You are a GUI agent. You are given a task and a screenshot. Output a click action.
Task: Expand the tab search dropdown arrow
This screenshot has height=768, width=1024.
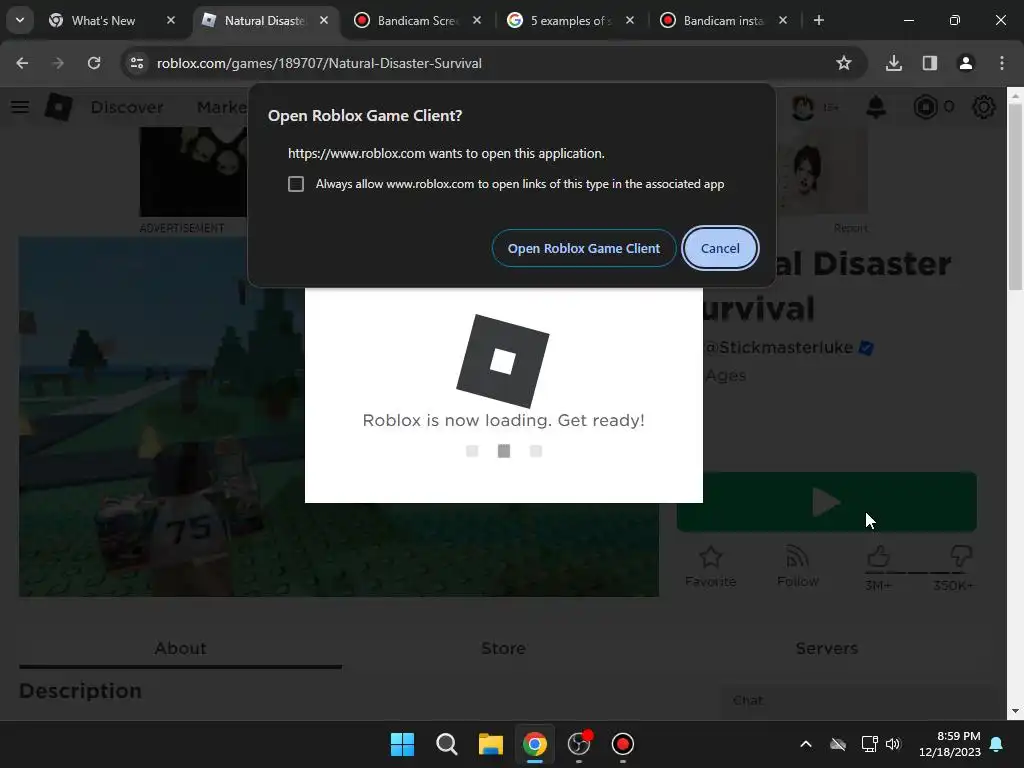[20, 20]
